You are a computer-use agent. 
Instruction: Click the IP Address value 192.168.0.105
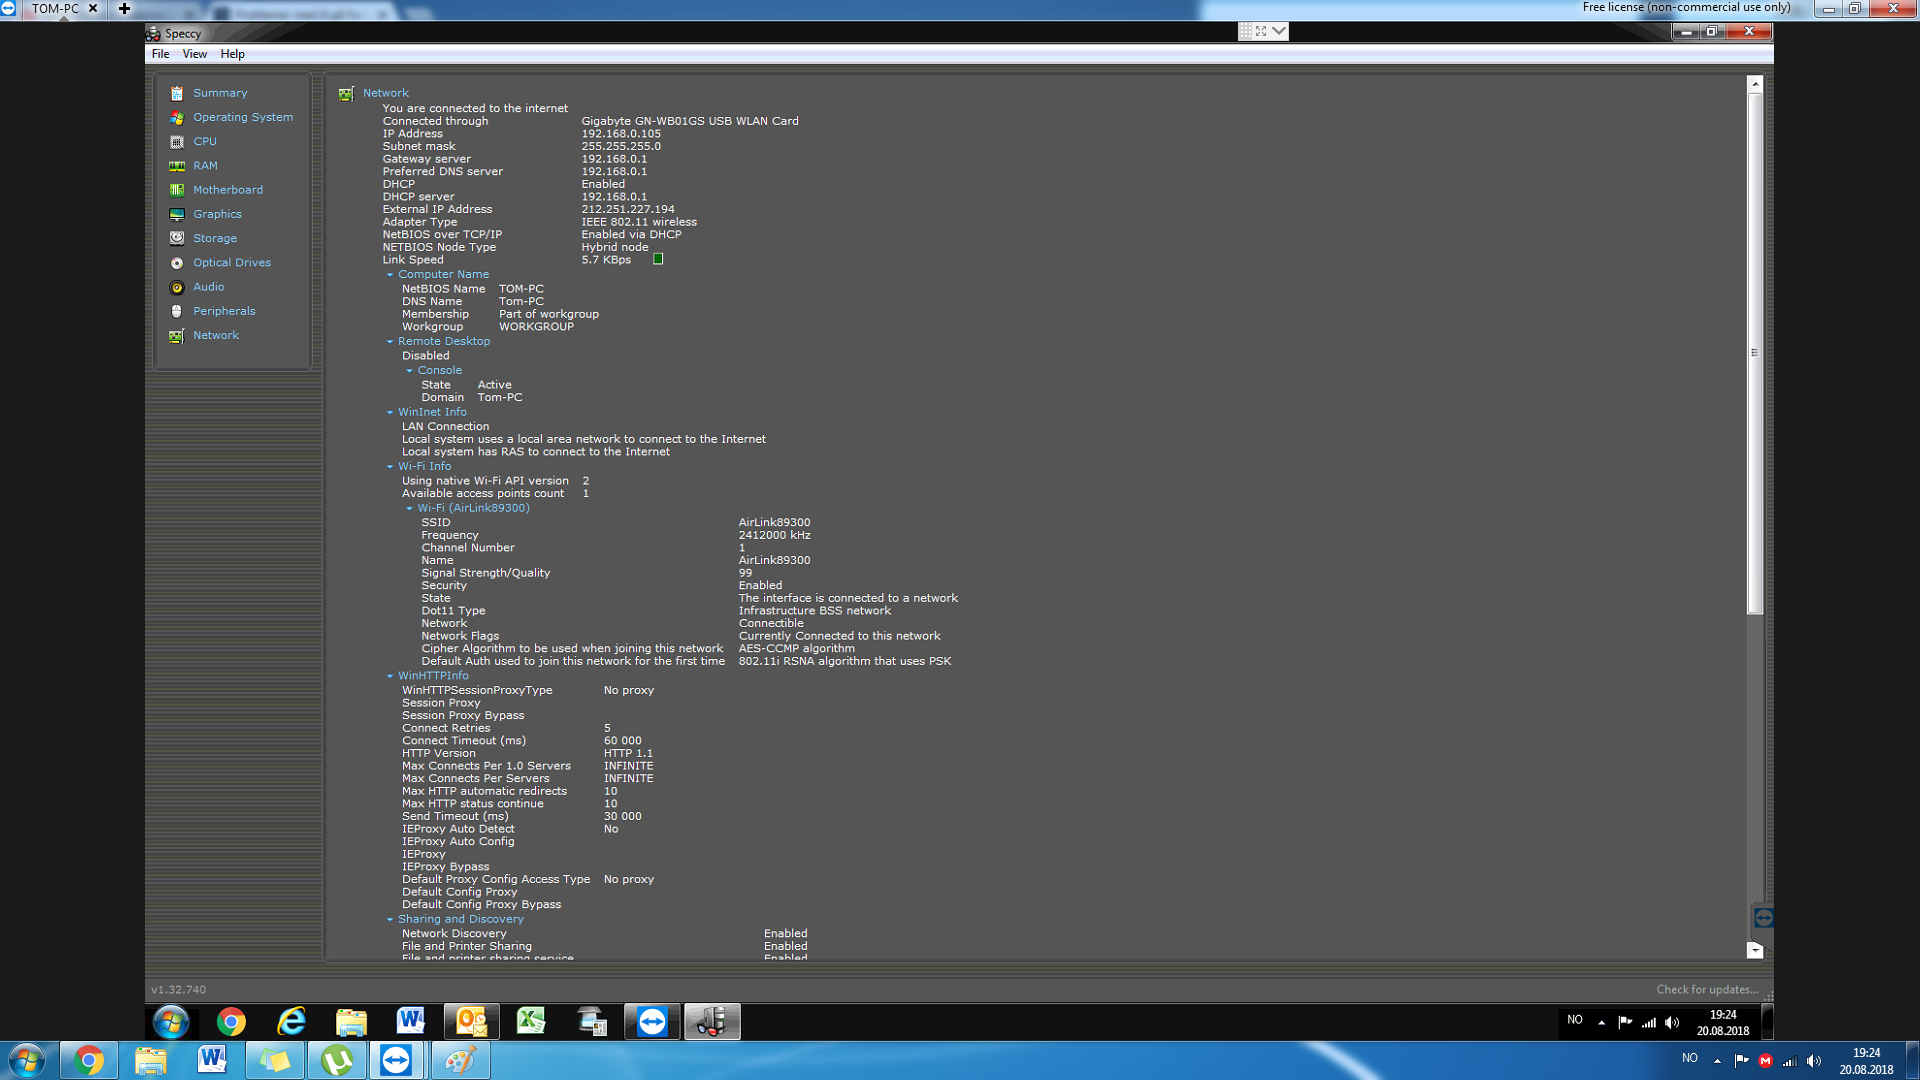(x=621, y=134)
